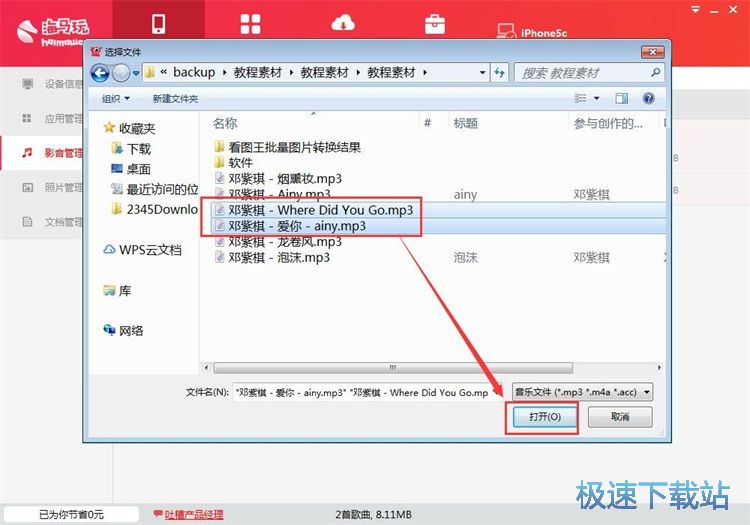
Task: Select file 邓紫棋 - 泡沫.mp3
Action: pos(272,257)
